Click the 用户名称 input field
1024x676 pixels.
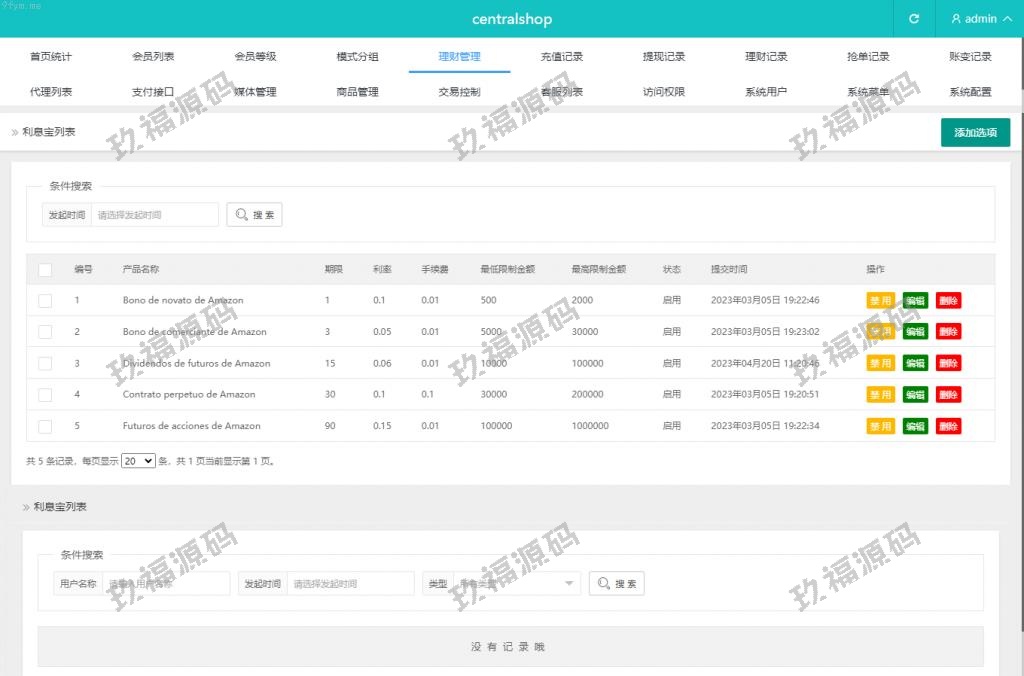(166, 584)
